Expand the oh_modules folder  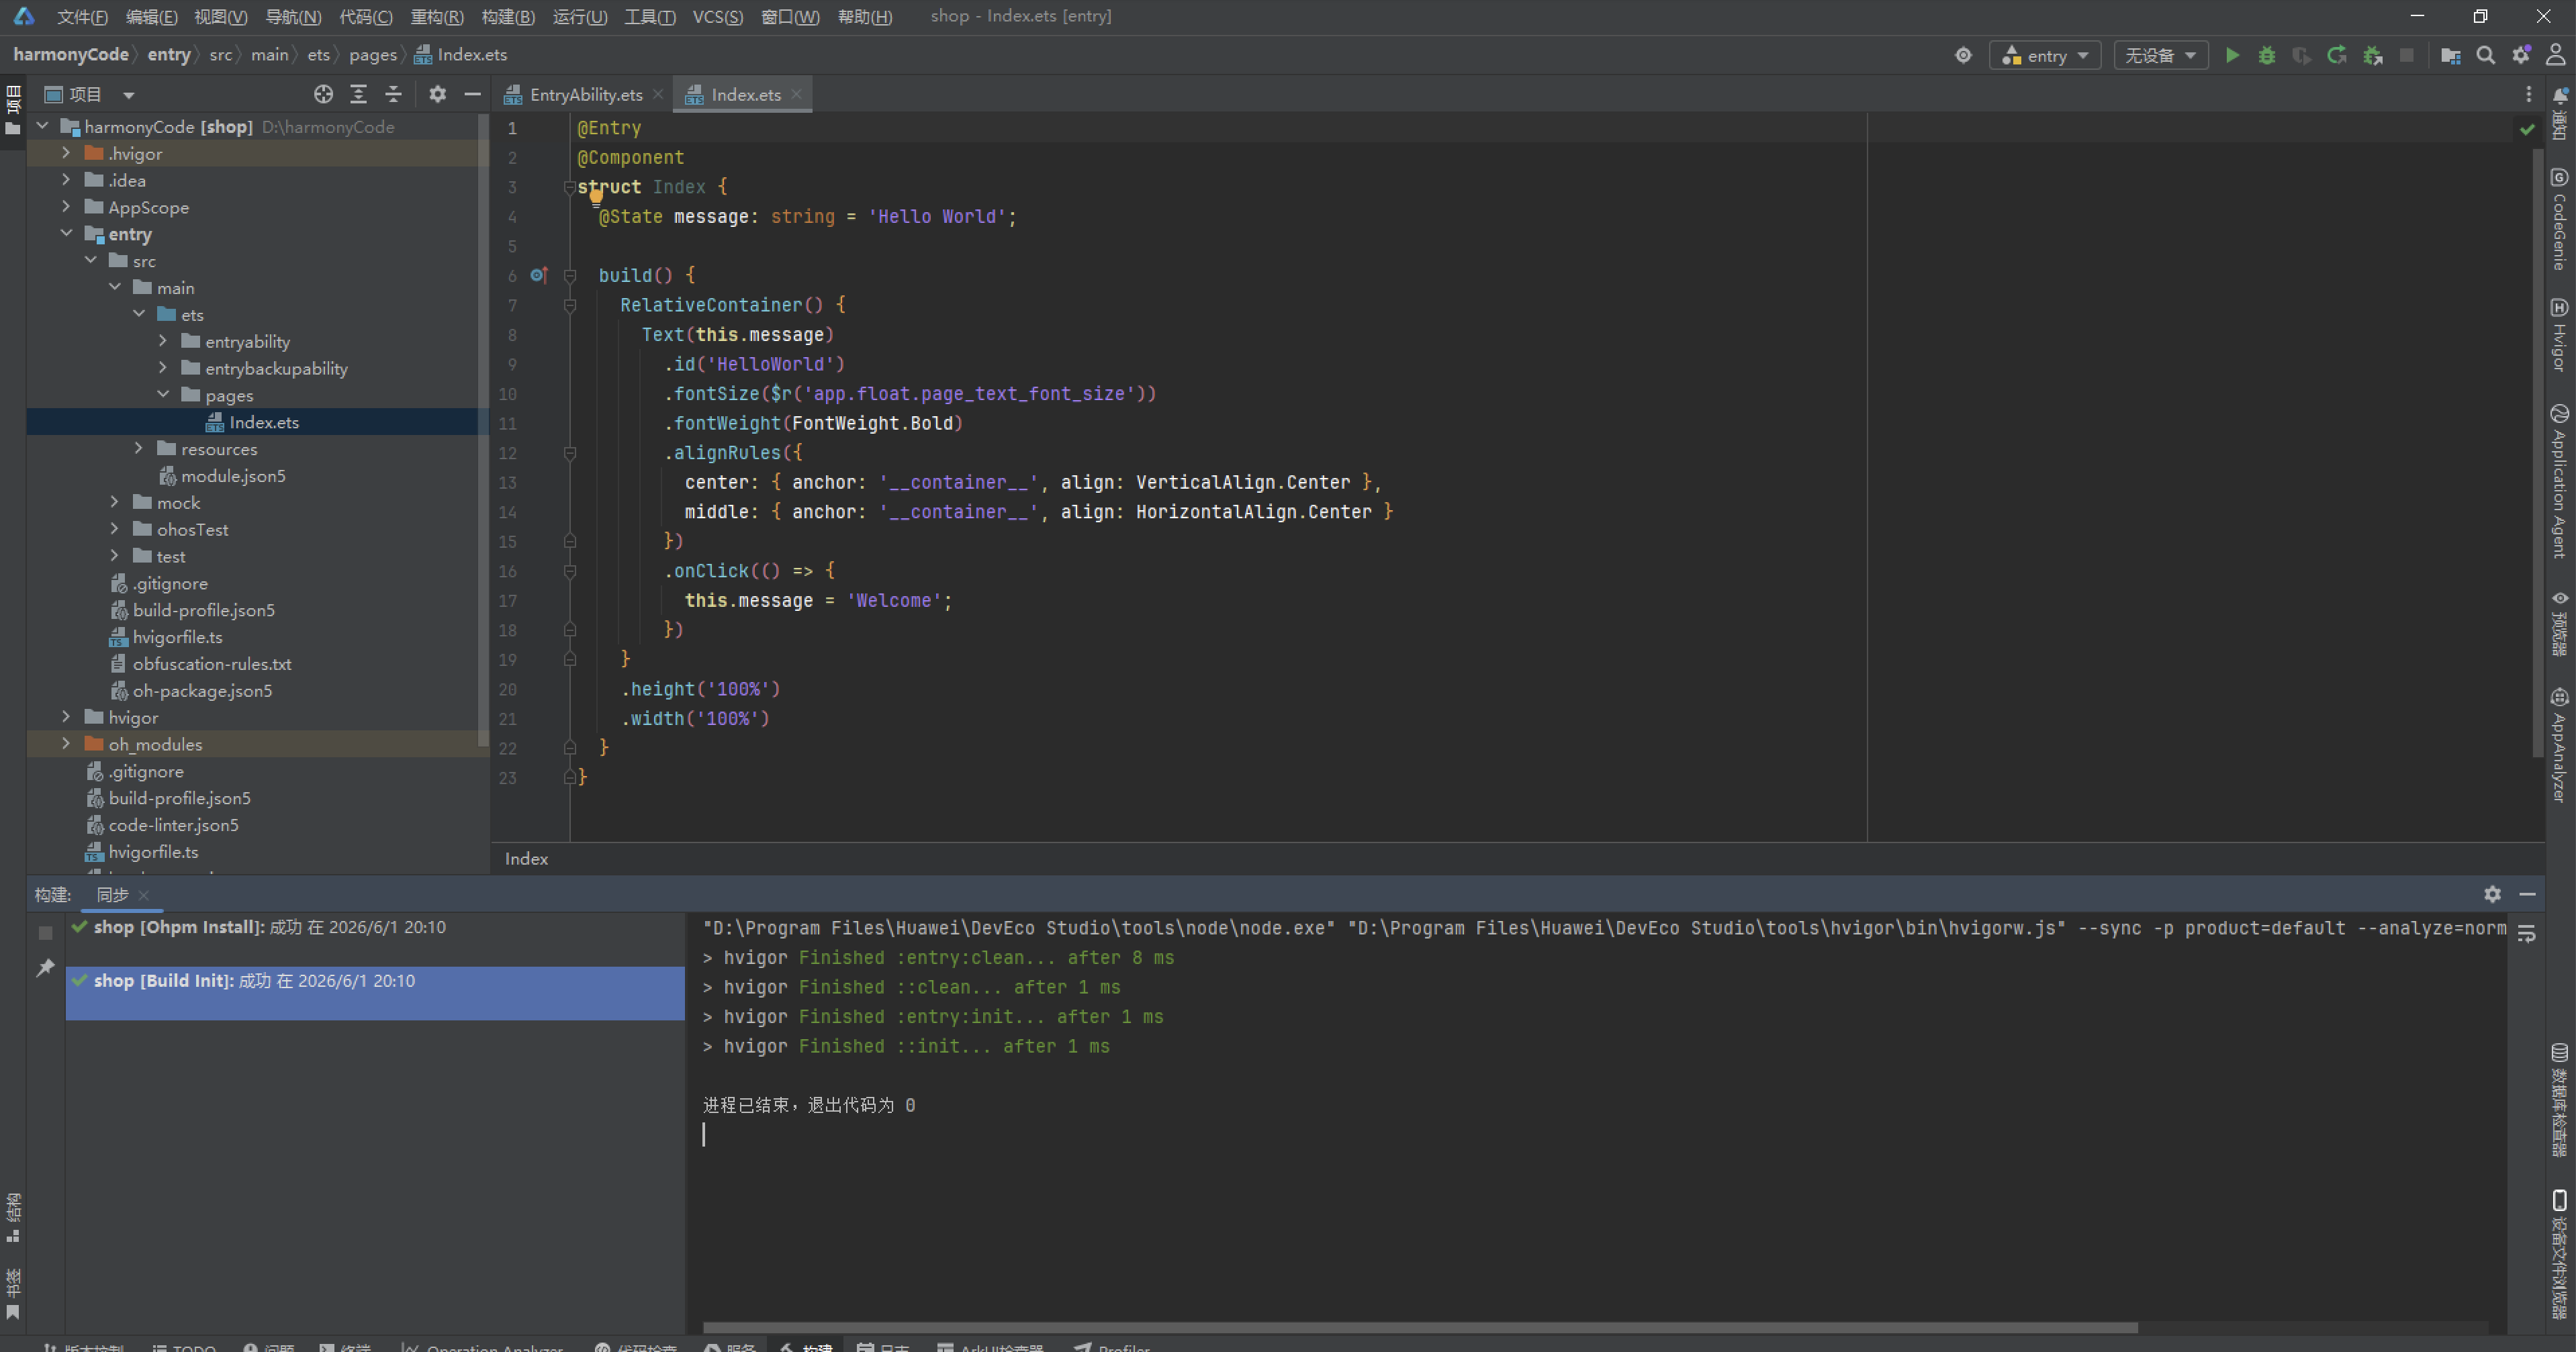tap(66, 744)
